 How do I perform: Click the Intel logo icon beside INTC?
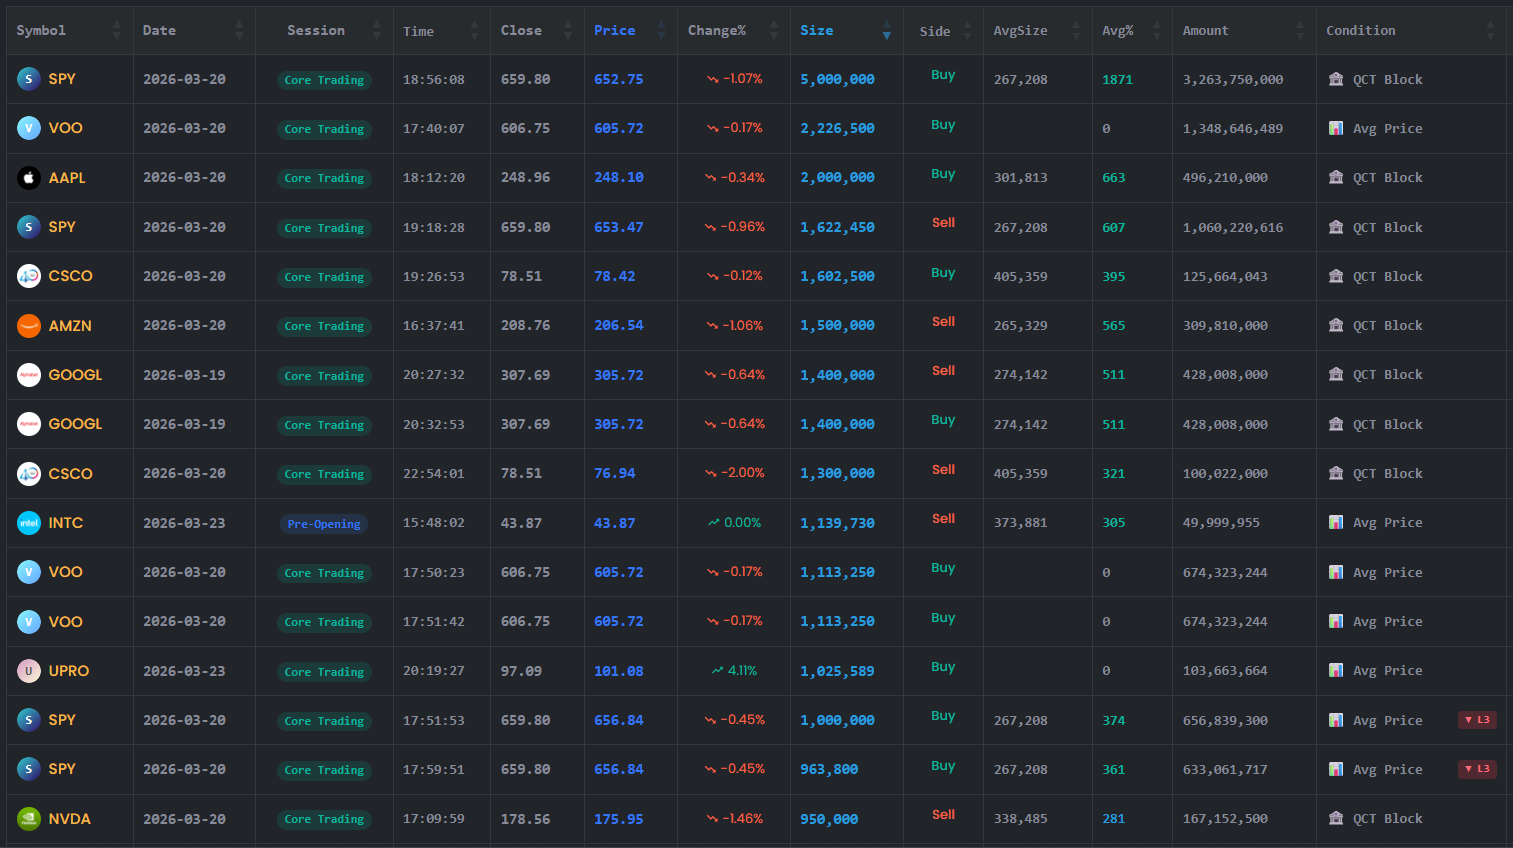[29, 523]
